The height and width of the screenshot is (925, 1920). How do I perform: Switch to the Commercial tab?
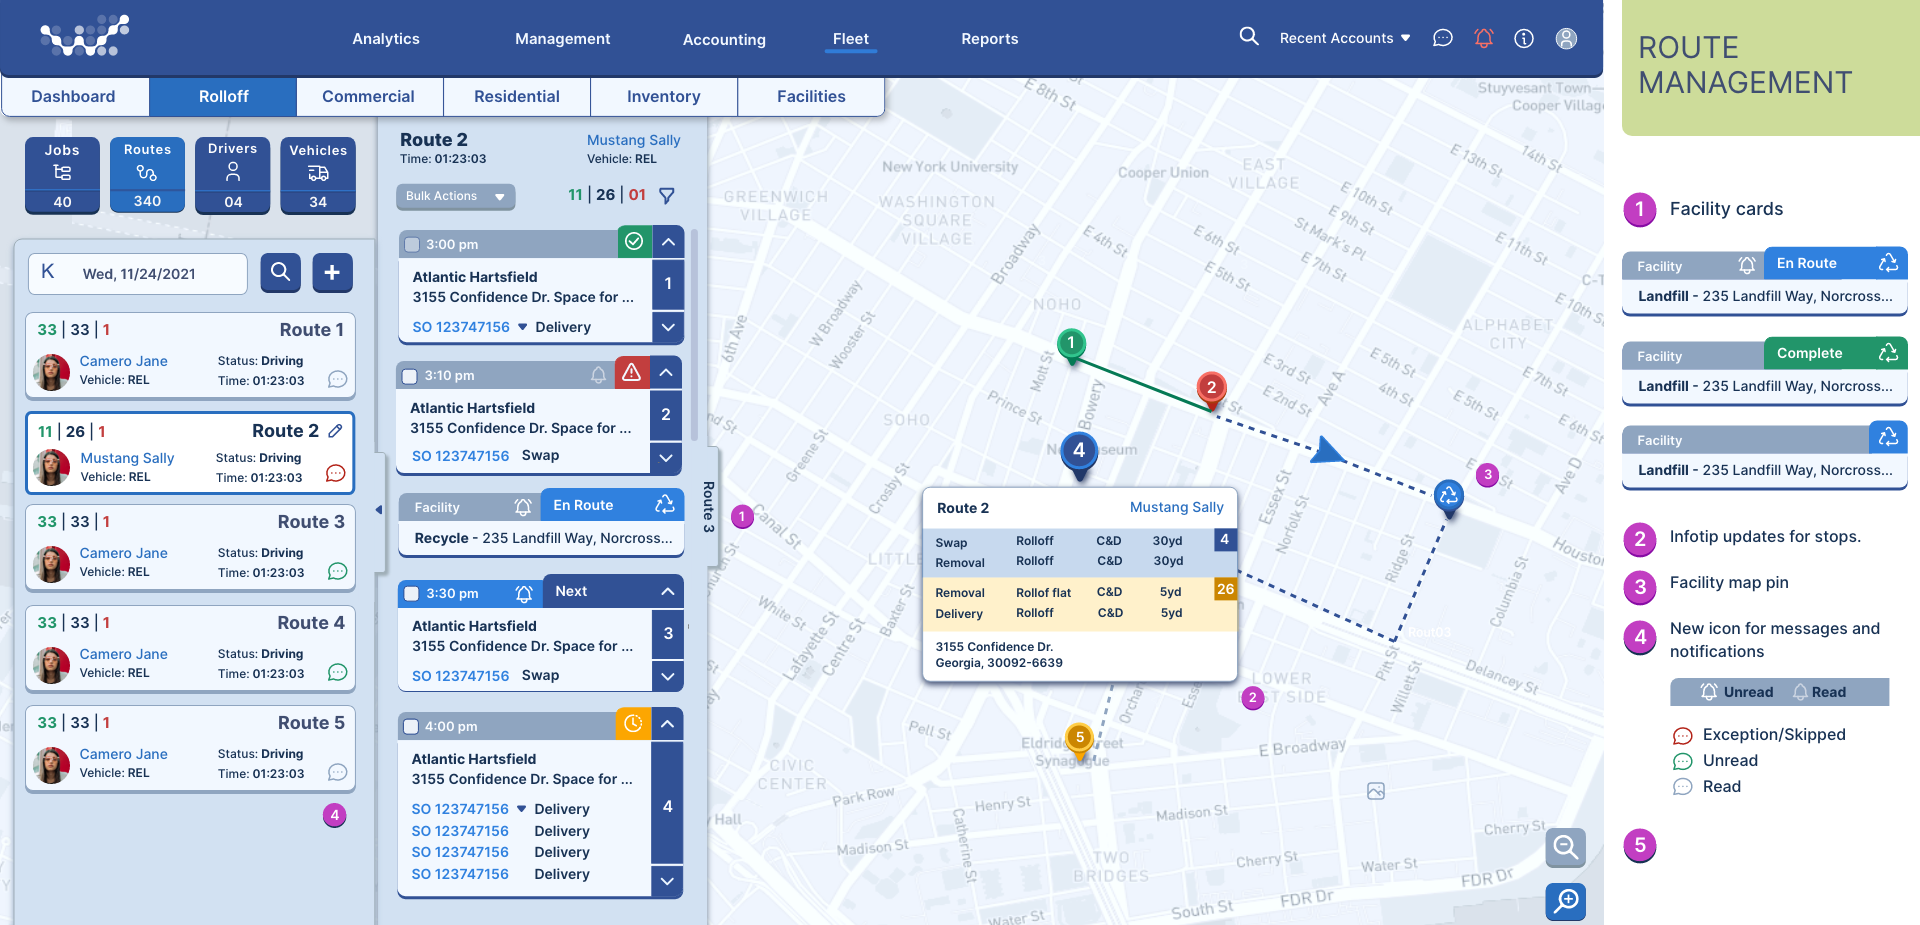(x=368, y=97)
